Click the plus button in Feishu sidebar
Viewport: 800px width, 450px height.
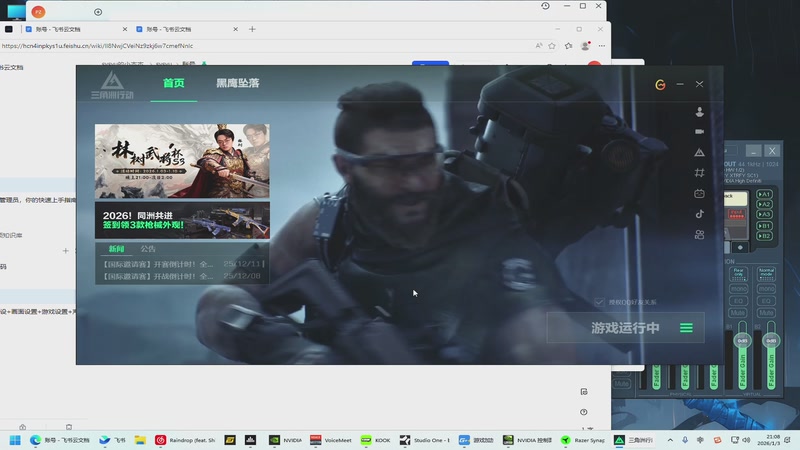point(65,251)
